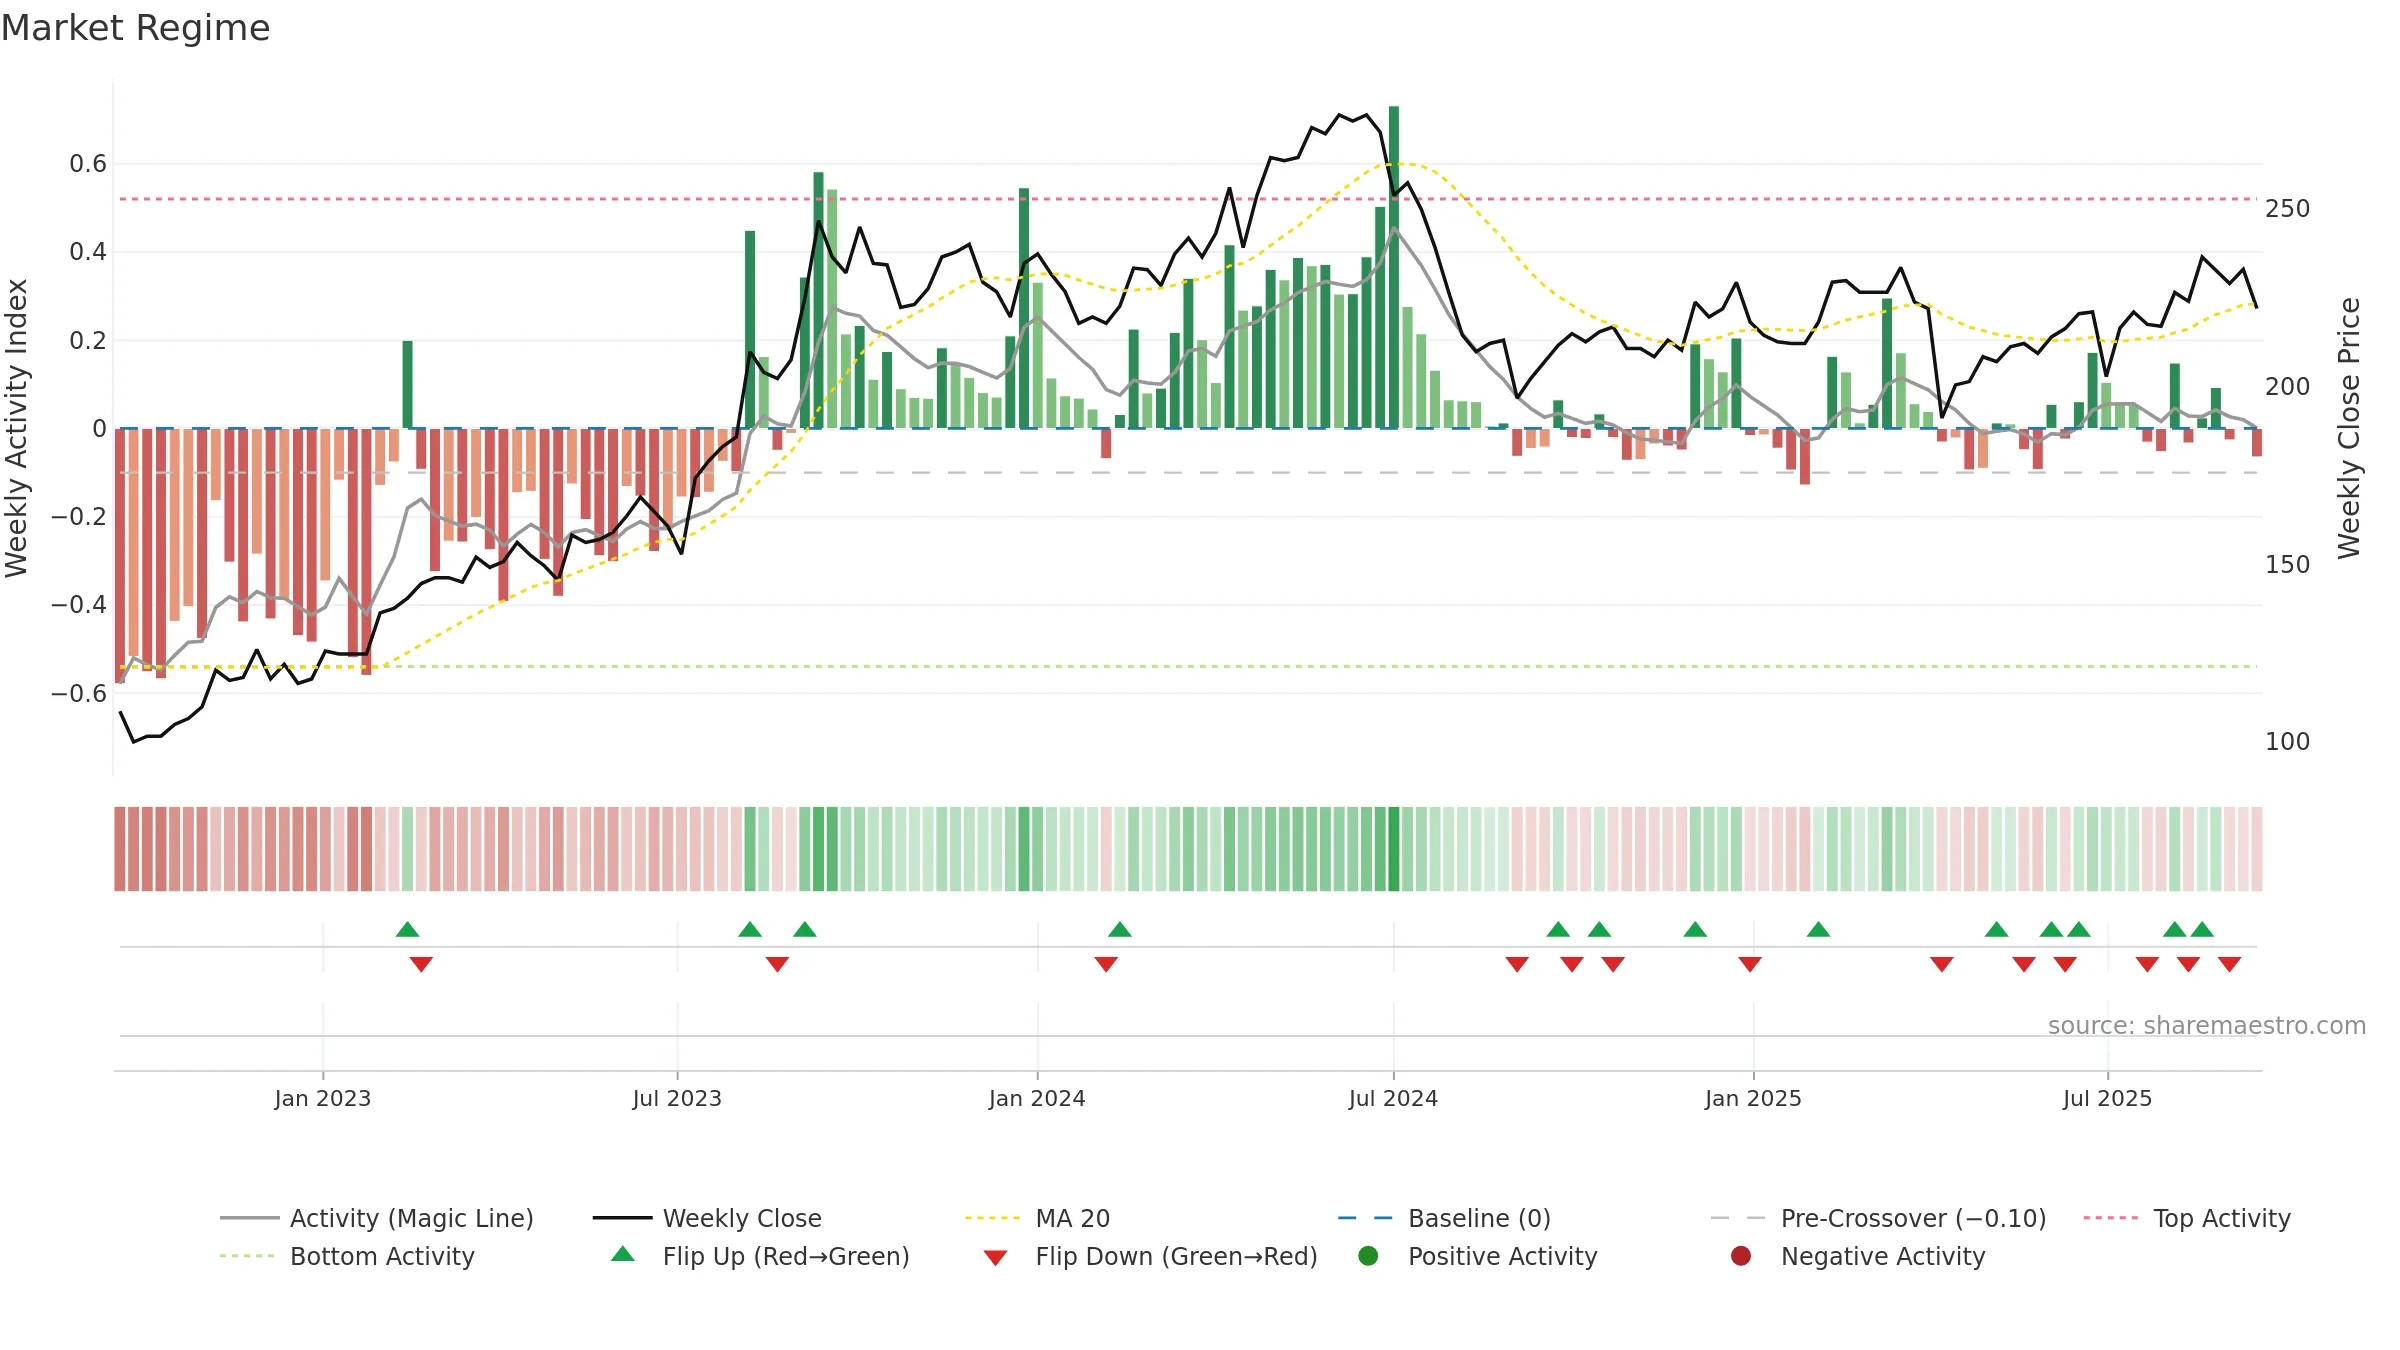Click the Weekly Close Price axis title
Screen dimensions: 2400x1350
2349,428
